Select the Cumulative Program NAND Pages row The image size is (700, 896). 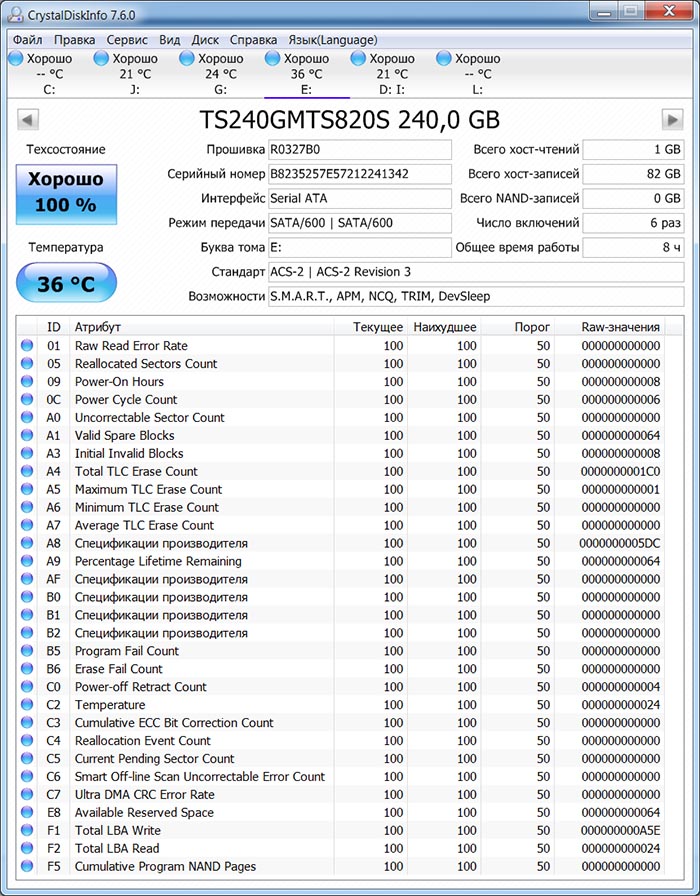click(341, 866)
